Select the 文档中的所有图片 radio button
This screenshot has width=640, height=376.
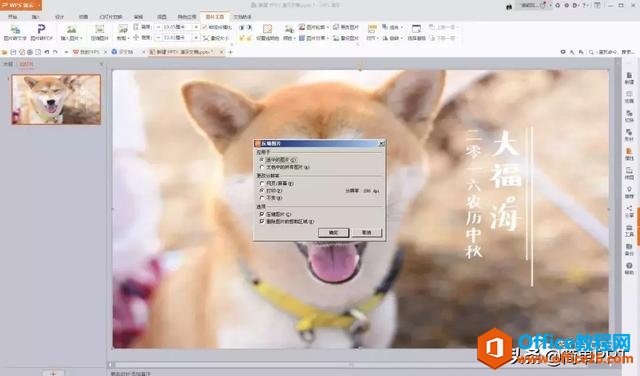(x=262, y=167)
